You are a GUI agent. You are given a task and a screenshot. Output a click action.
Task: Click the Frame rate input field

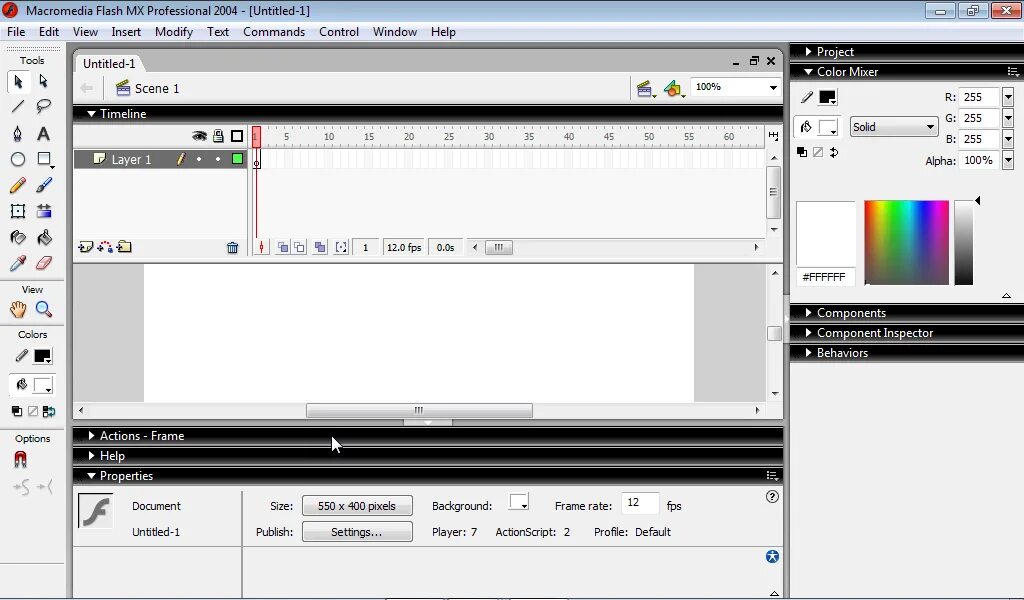[640, 503]
